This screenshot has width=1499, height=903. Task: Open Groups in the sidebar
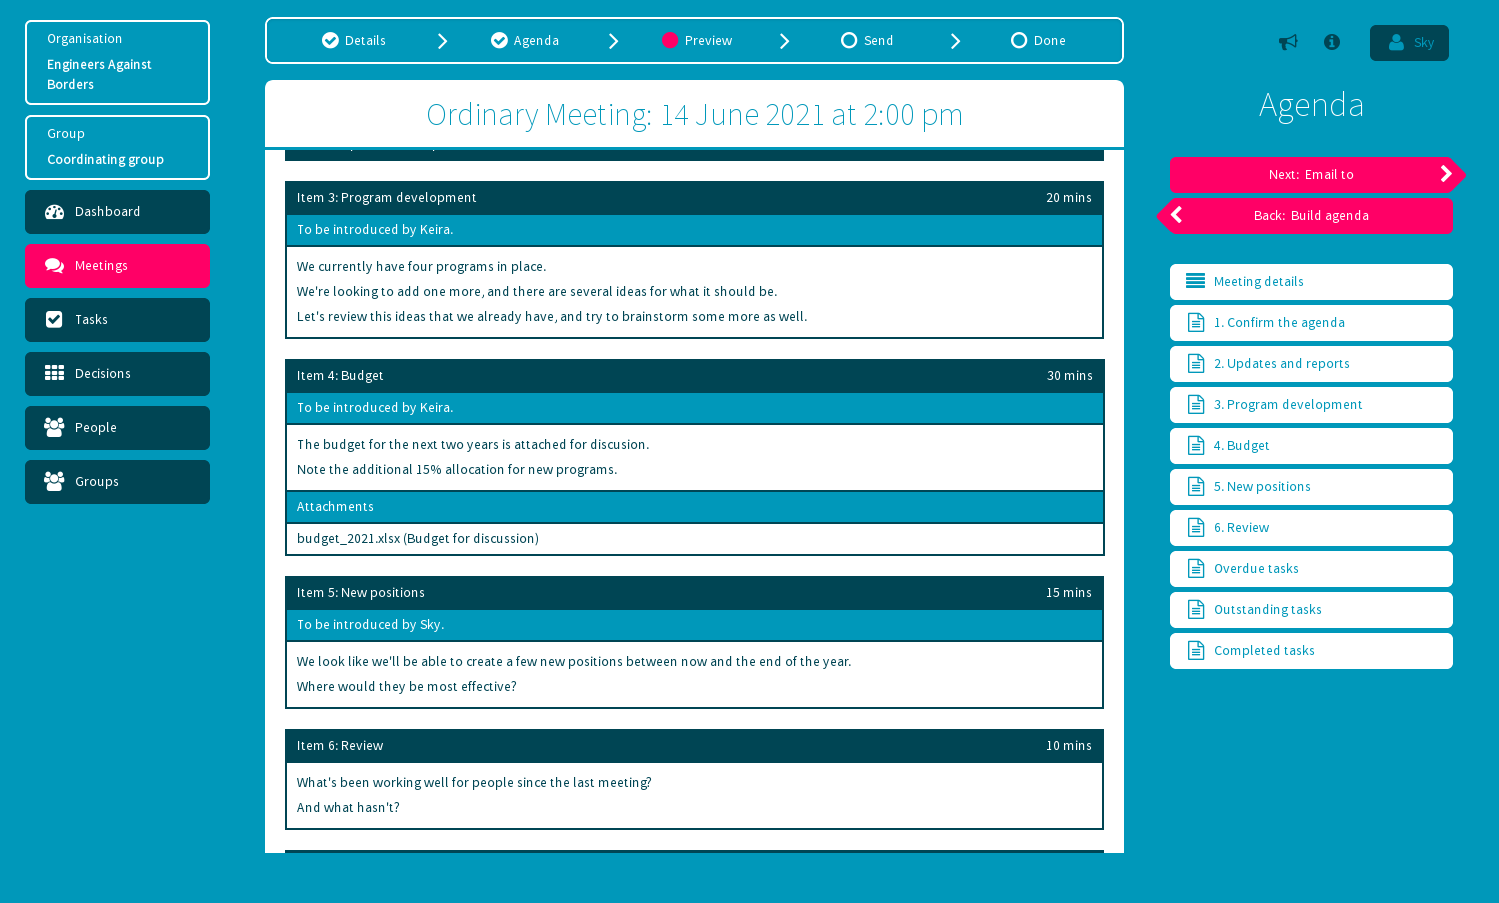pyautogui.click(x=117, y=482)
